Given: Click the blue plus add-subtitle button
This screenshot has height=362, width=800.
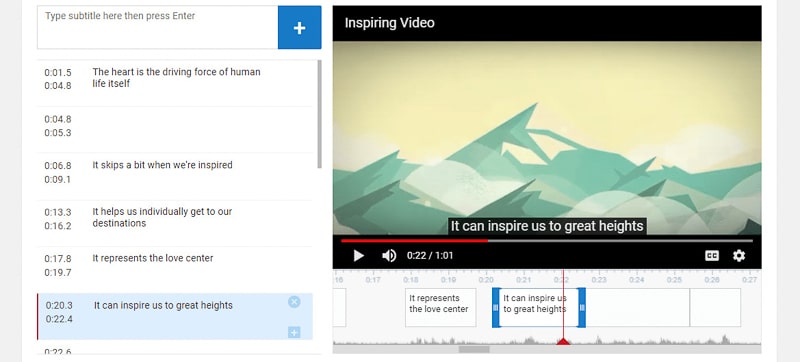Looking at the screenshot, I should 299,28.
